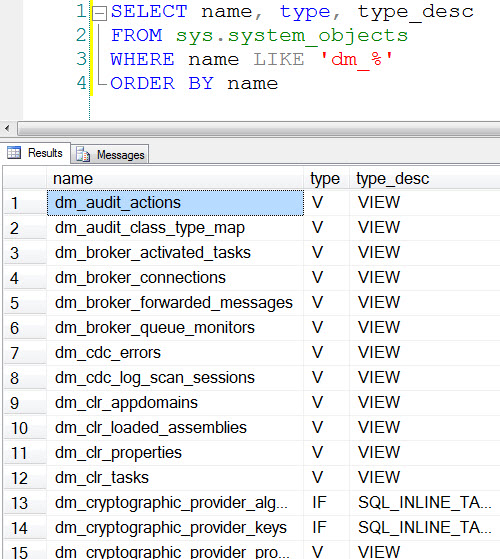
Task: Open the Messages tab
Action: [110, 154]
